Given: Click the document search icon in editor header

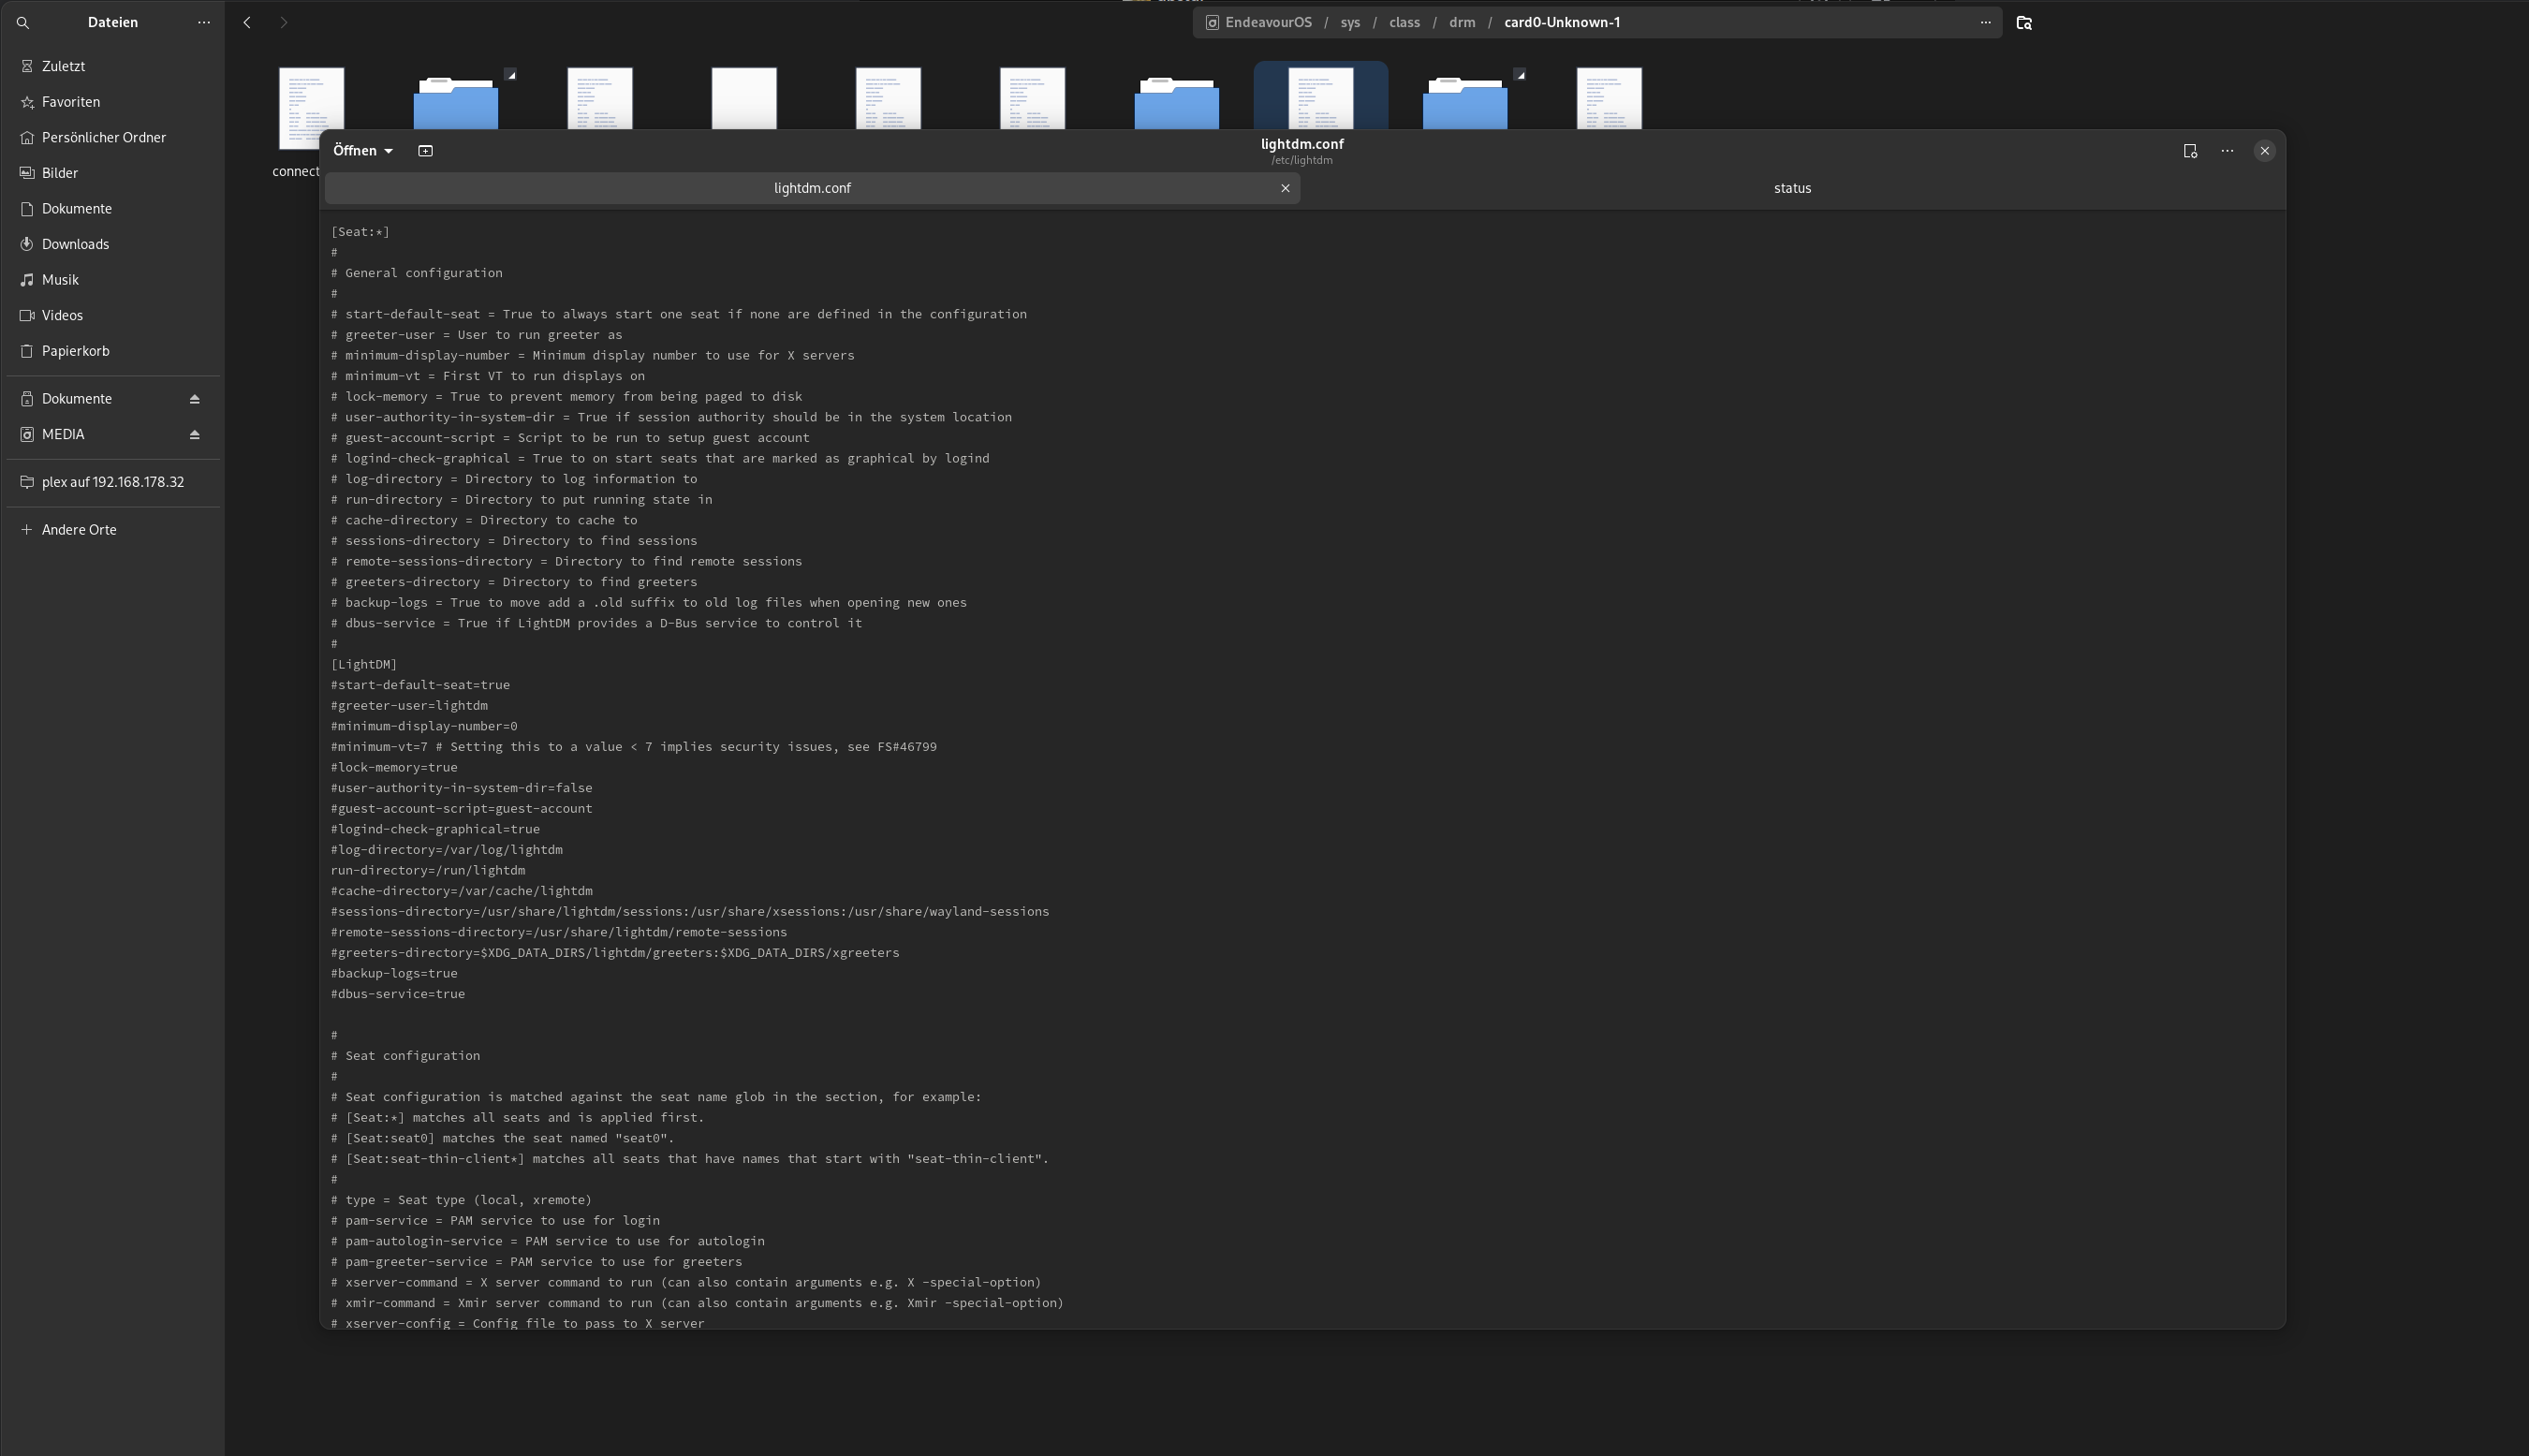Looking at the screenshot, I should tap(2190, 151).
